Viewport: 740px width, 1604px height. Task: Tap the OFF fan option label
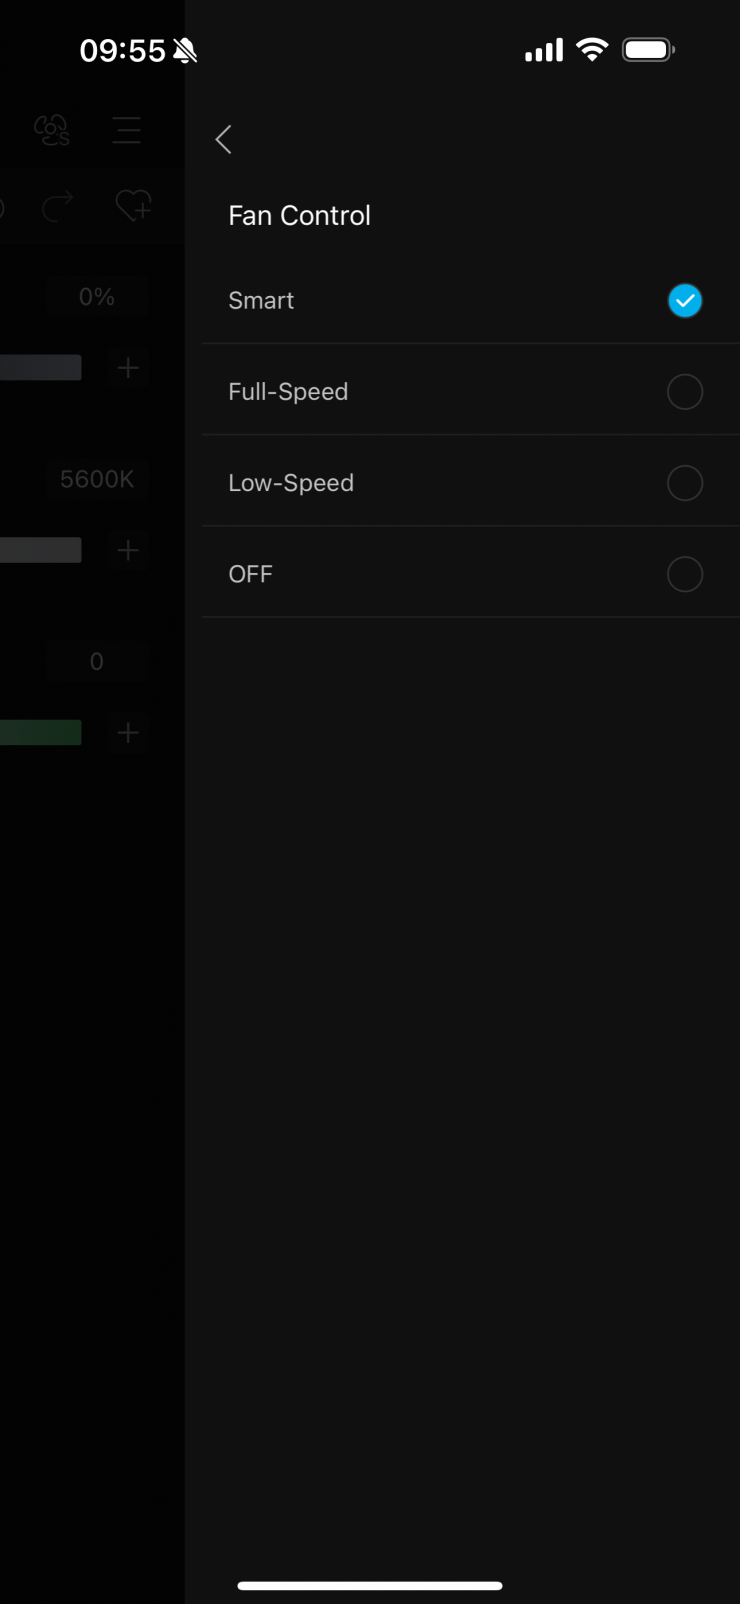pyautogui.click(x=250, y=574)
